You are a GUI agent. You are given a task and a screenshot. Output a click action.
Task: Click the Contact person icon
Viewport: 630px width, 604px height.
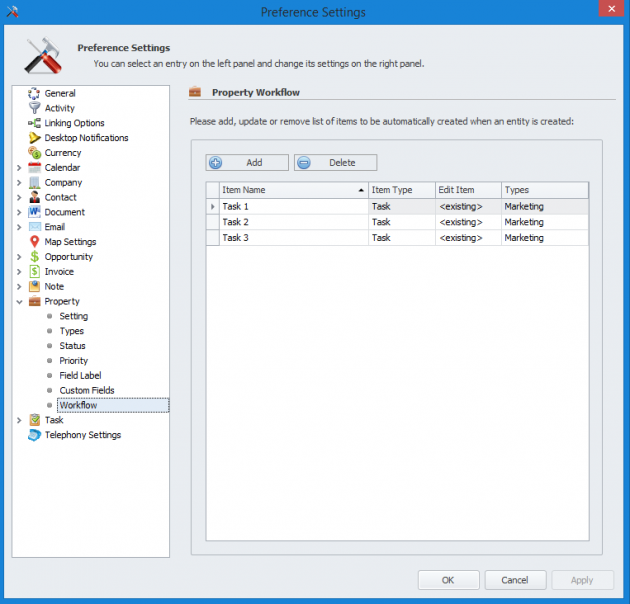[x=35, y=197]
